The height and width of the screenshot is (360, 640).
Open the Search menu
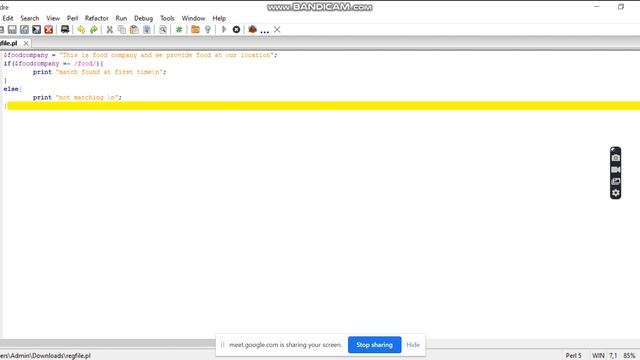pos(30,18)
